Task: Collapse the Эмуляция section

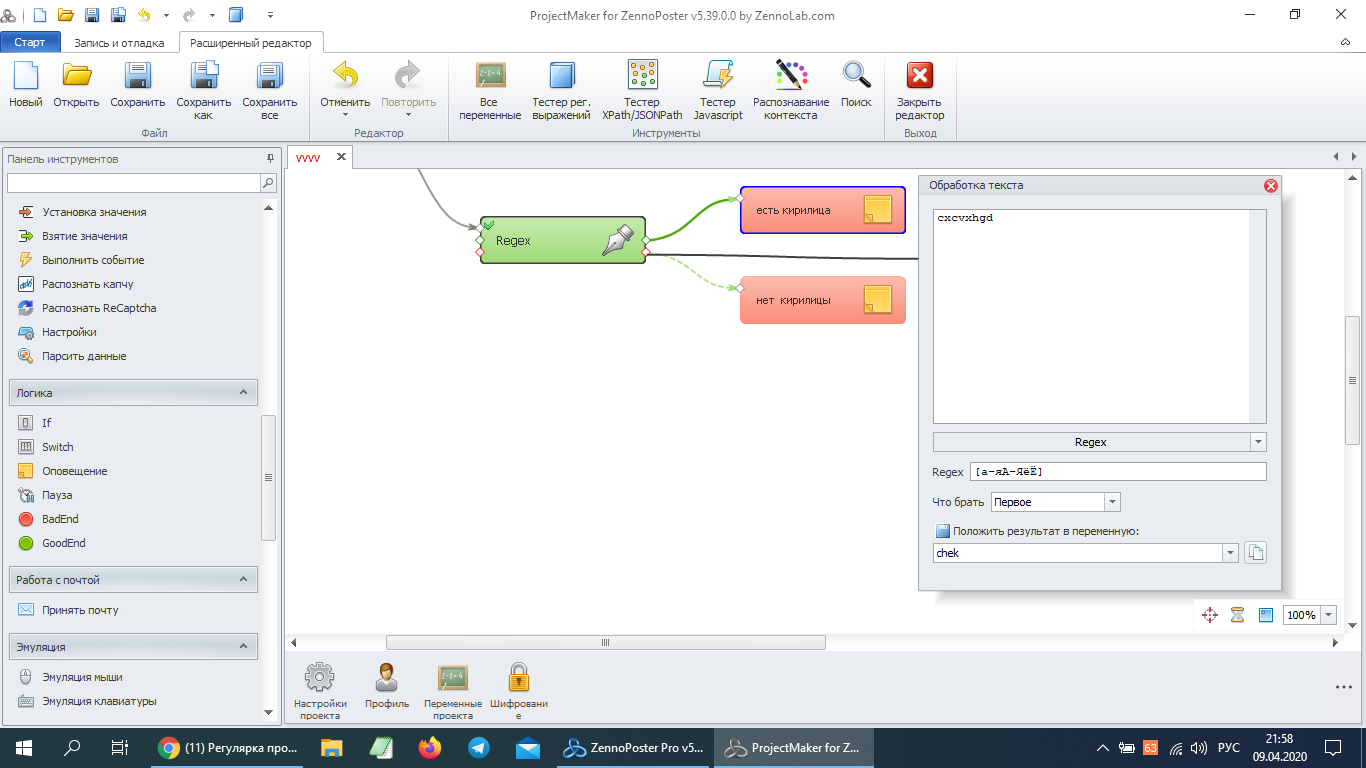Action: 243,647
